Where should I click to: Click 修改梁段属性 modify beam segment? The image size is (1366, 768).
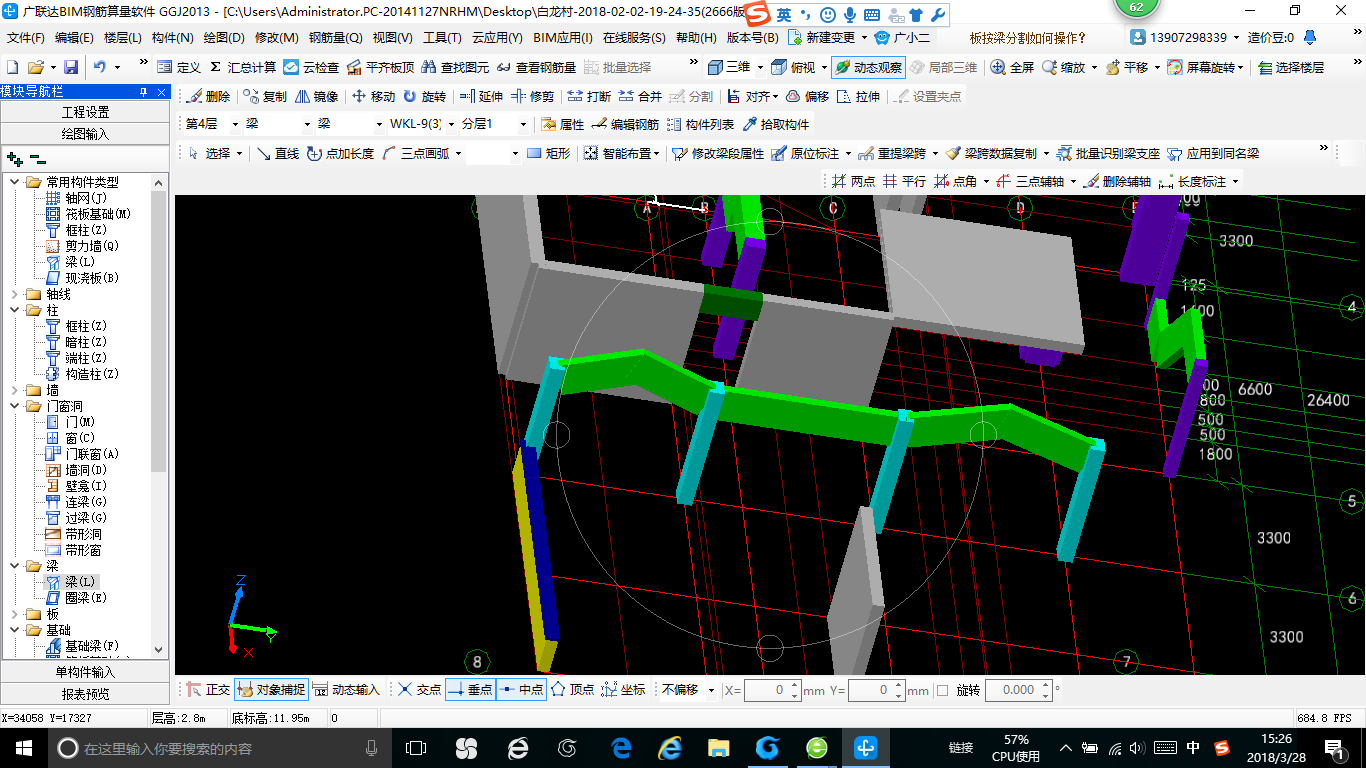click(x=717, y=153)
